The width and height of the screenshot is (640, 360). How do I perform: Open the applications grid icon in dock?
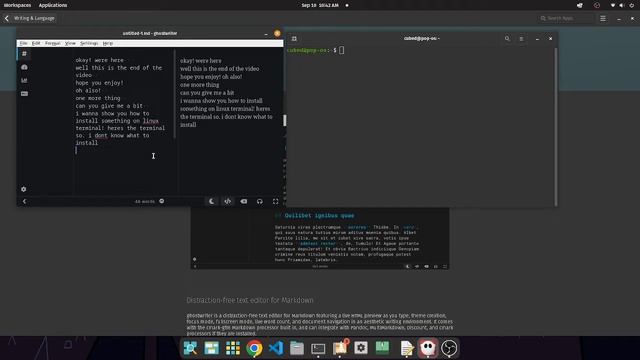click(x=233, y=348)
